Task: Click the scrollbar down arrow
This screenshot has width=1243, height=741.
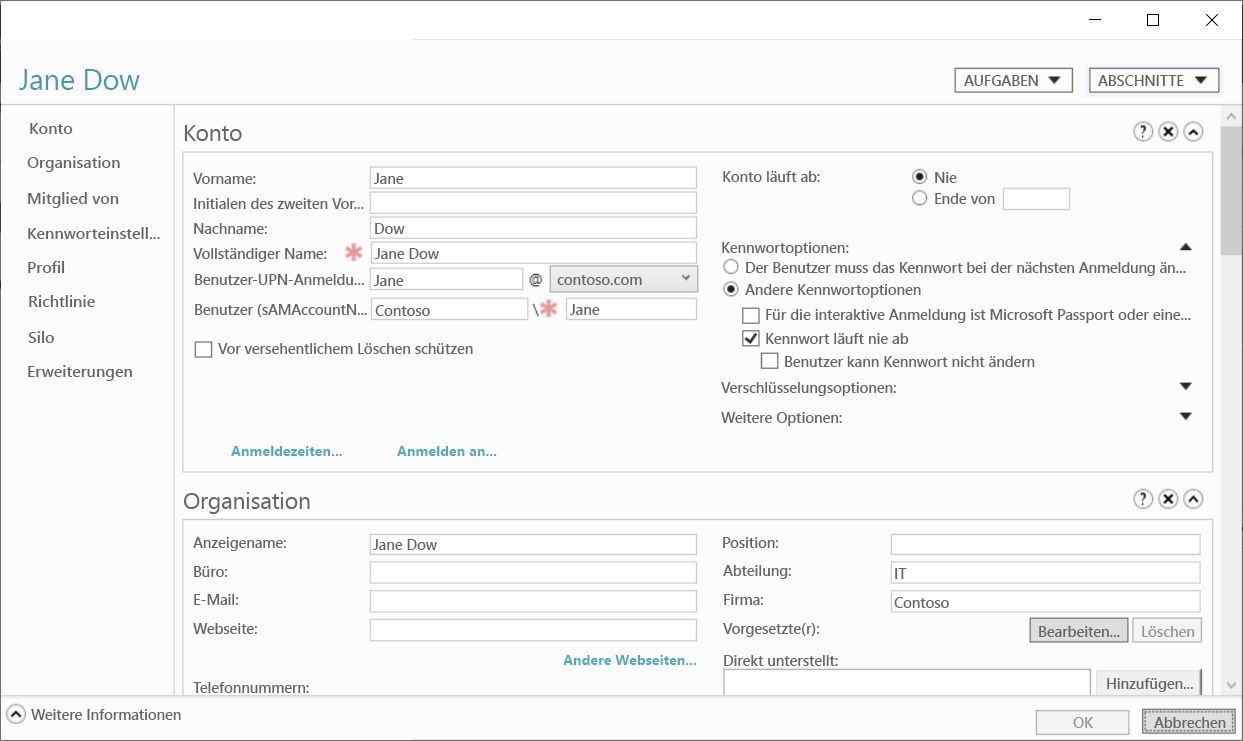Action: [1233, 686]
